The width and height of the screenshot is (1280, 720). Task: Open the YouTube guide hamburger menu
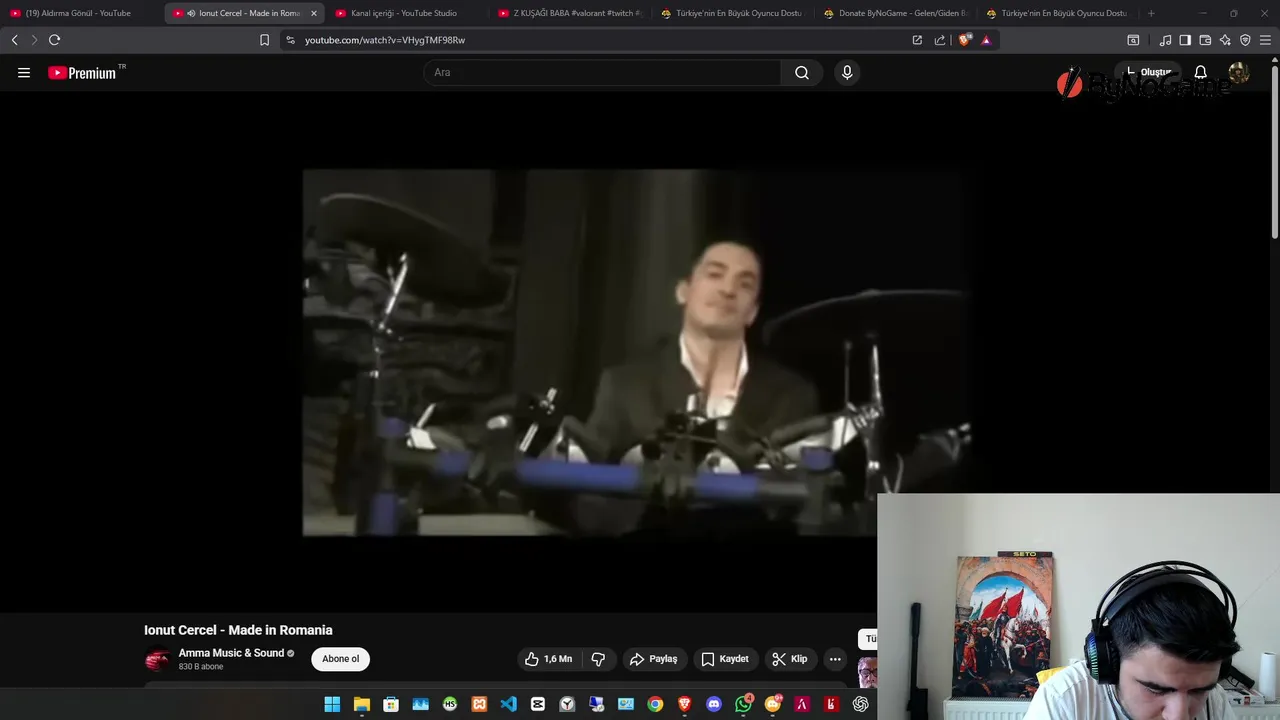(x=24, y=73)
